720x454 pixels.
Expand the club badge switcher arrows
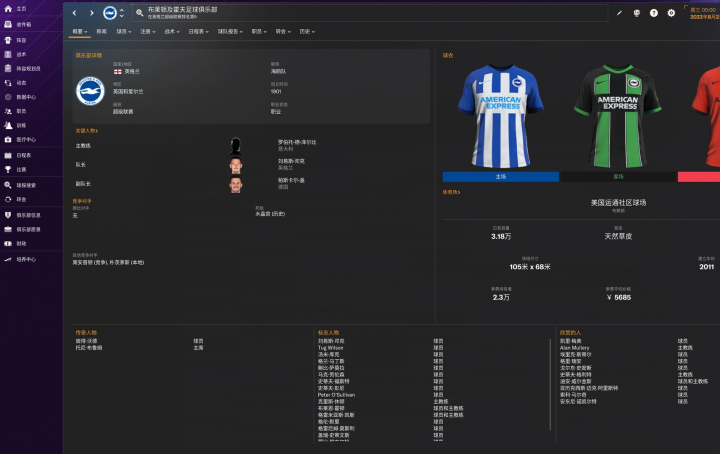pyautogui.click(x=122, y=13)
